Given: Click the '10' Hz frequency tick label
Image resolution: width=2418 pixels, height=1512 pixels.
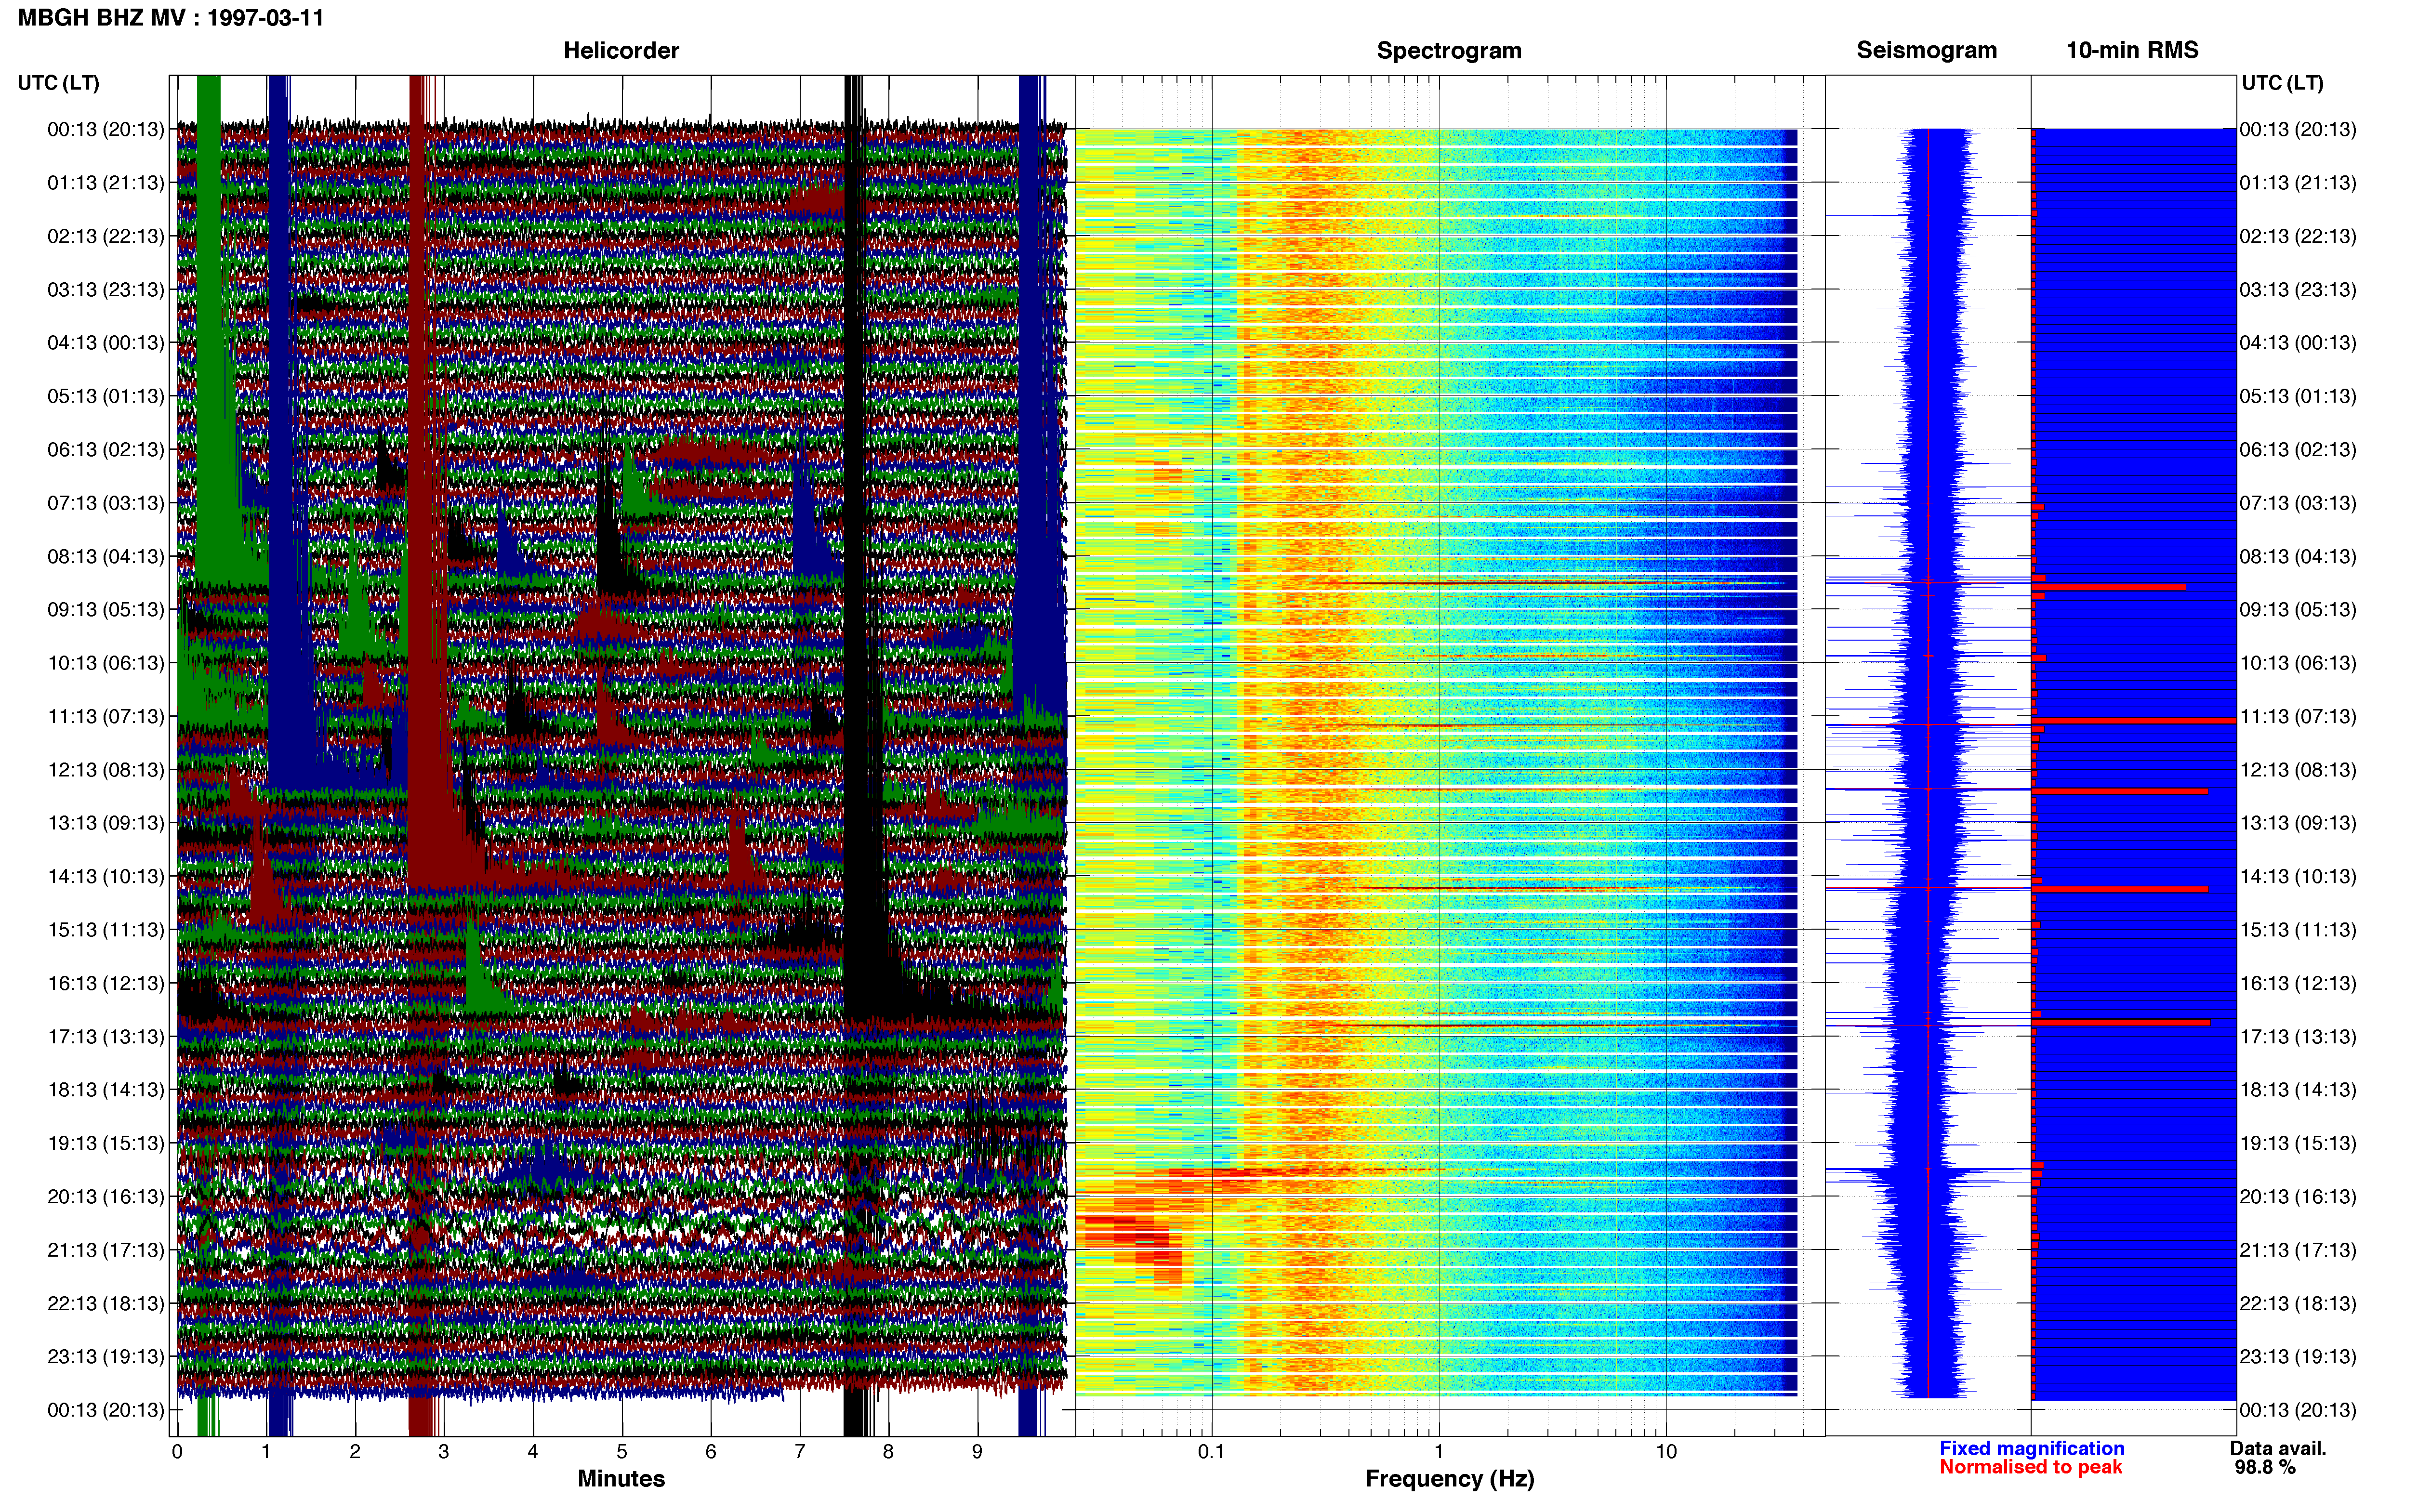Looking at the screenshot, I should point(1666,1451).
